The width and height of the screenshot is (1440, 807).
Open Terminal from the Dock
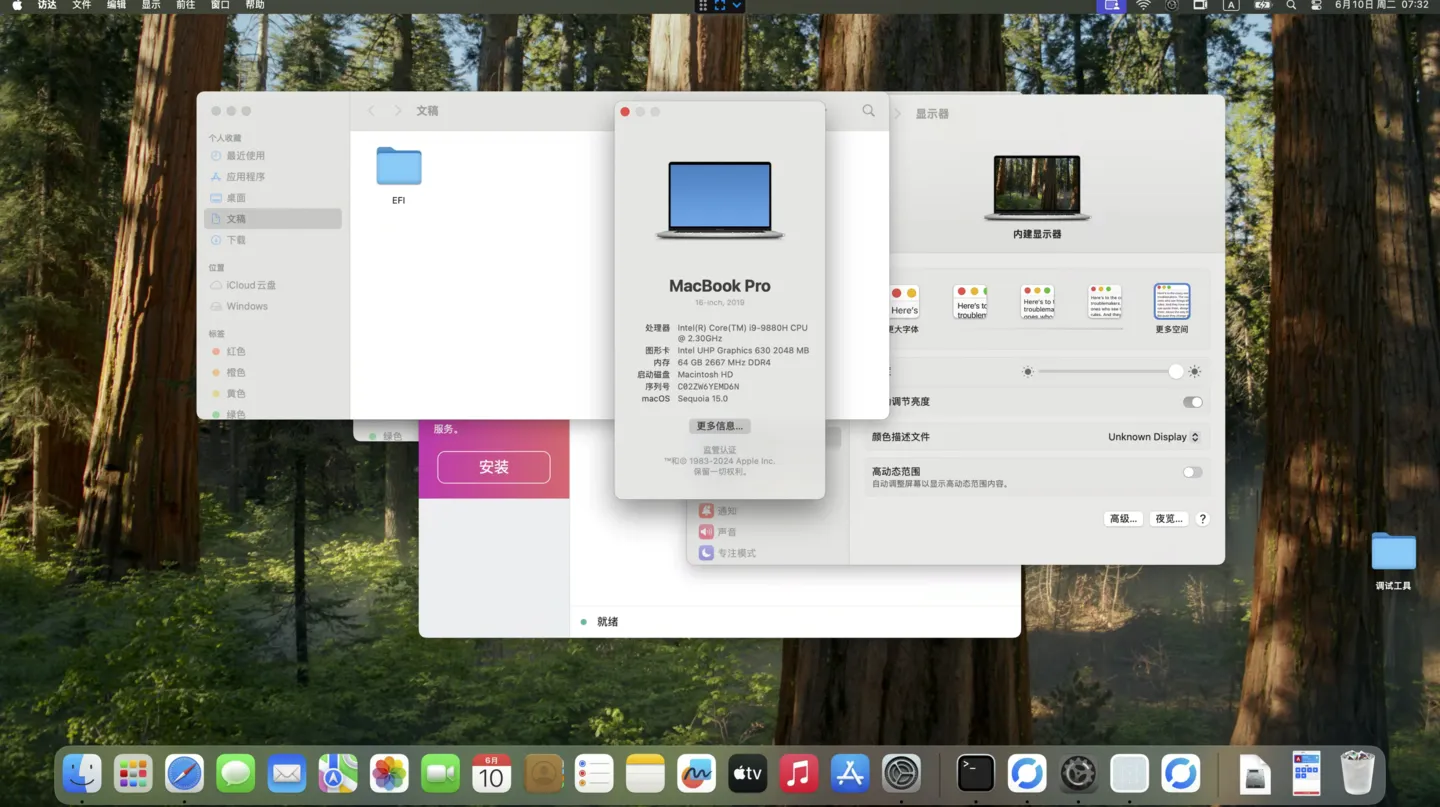tap(975, 773)
